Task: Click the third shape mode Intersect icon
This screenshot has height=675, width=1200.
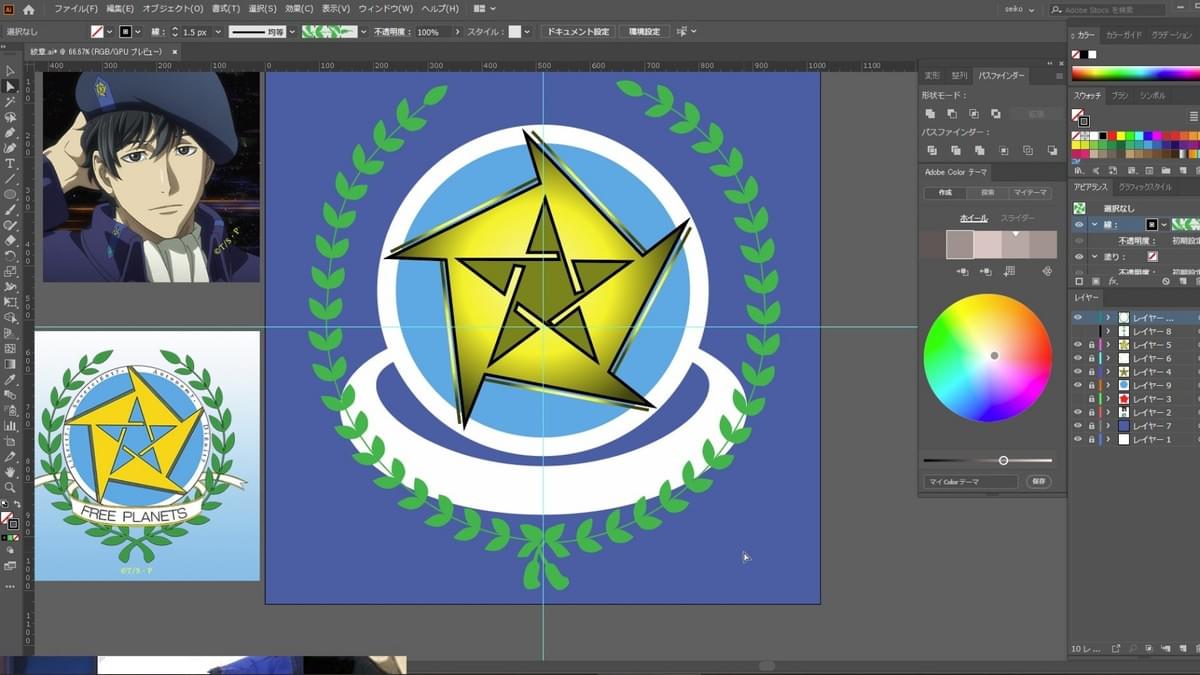Action: point(973,114)
